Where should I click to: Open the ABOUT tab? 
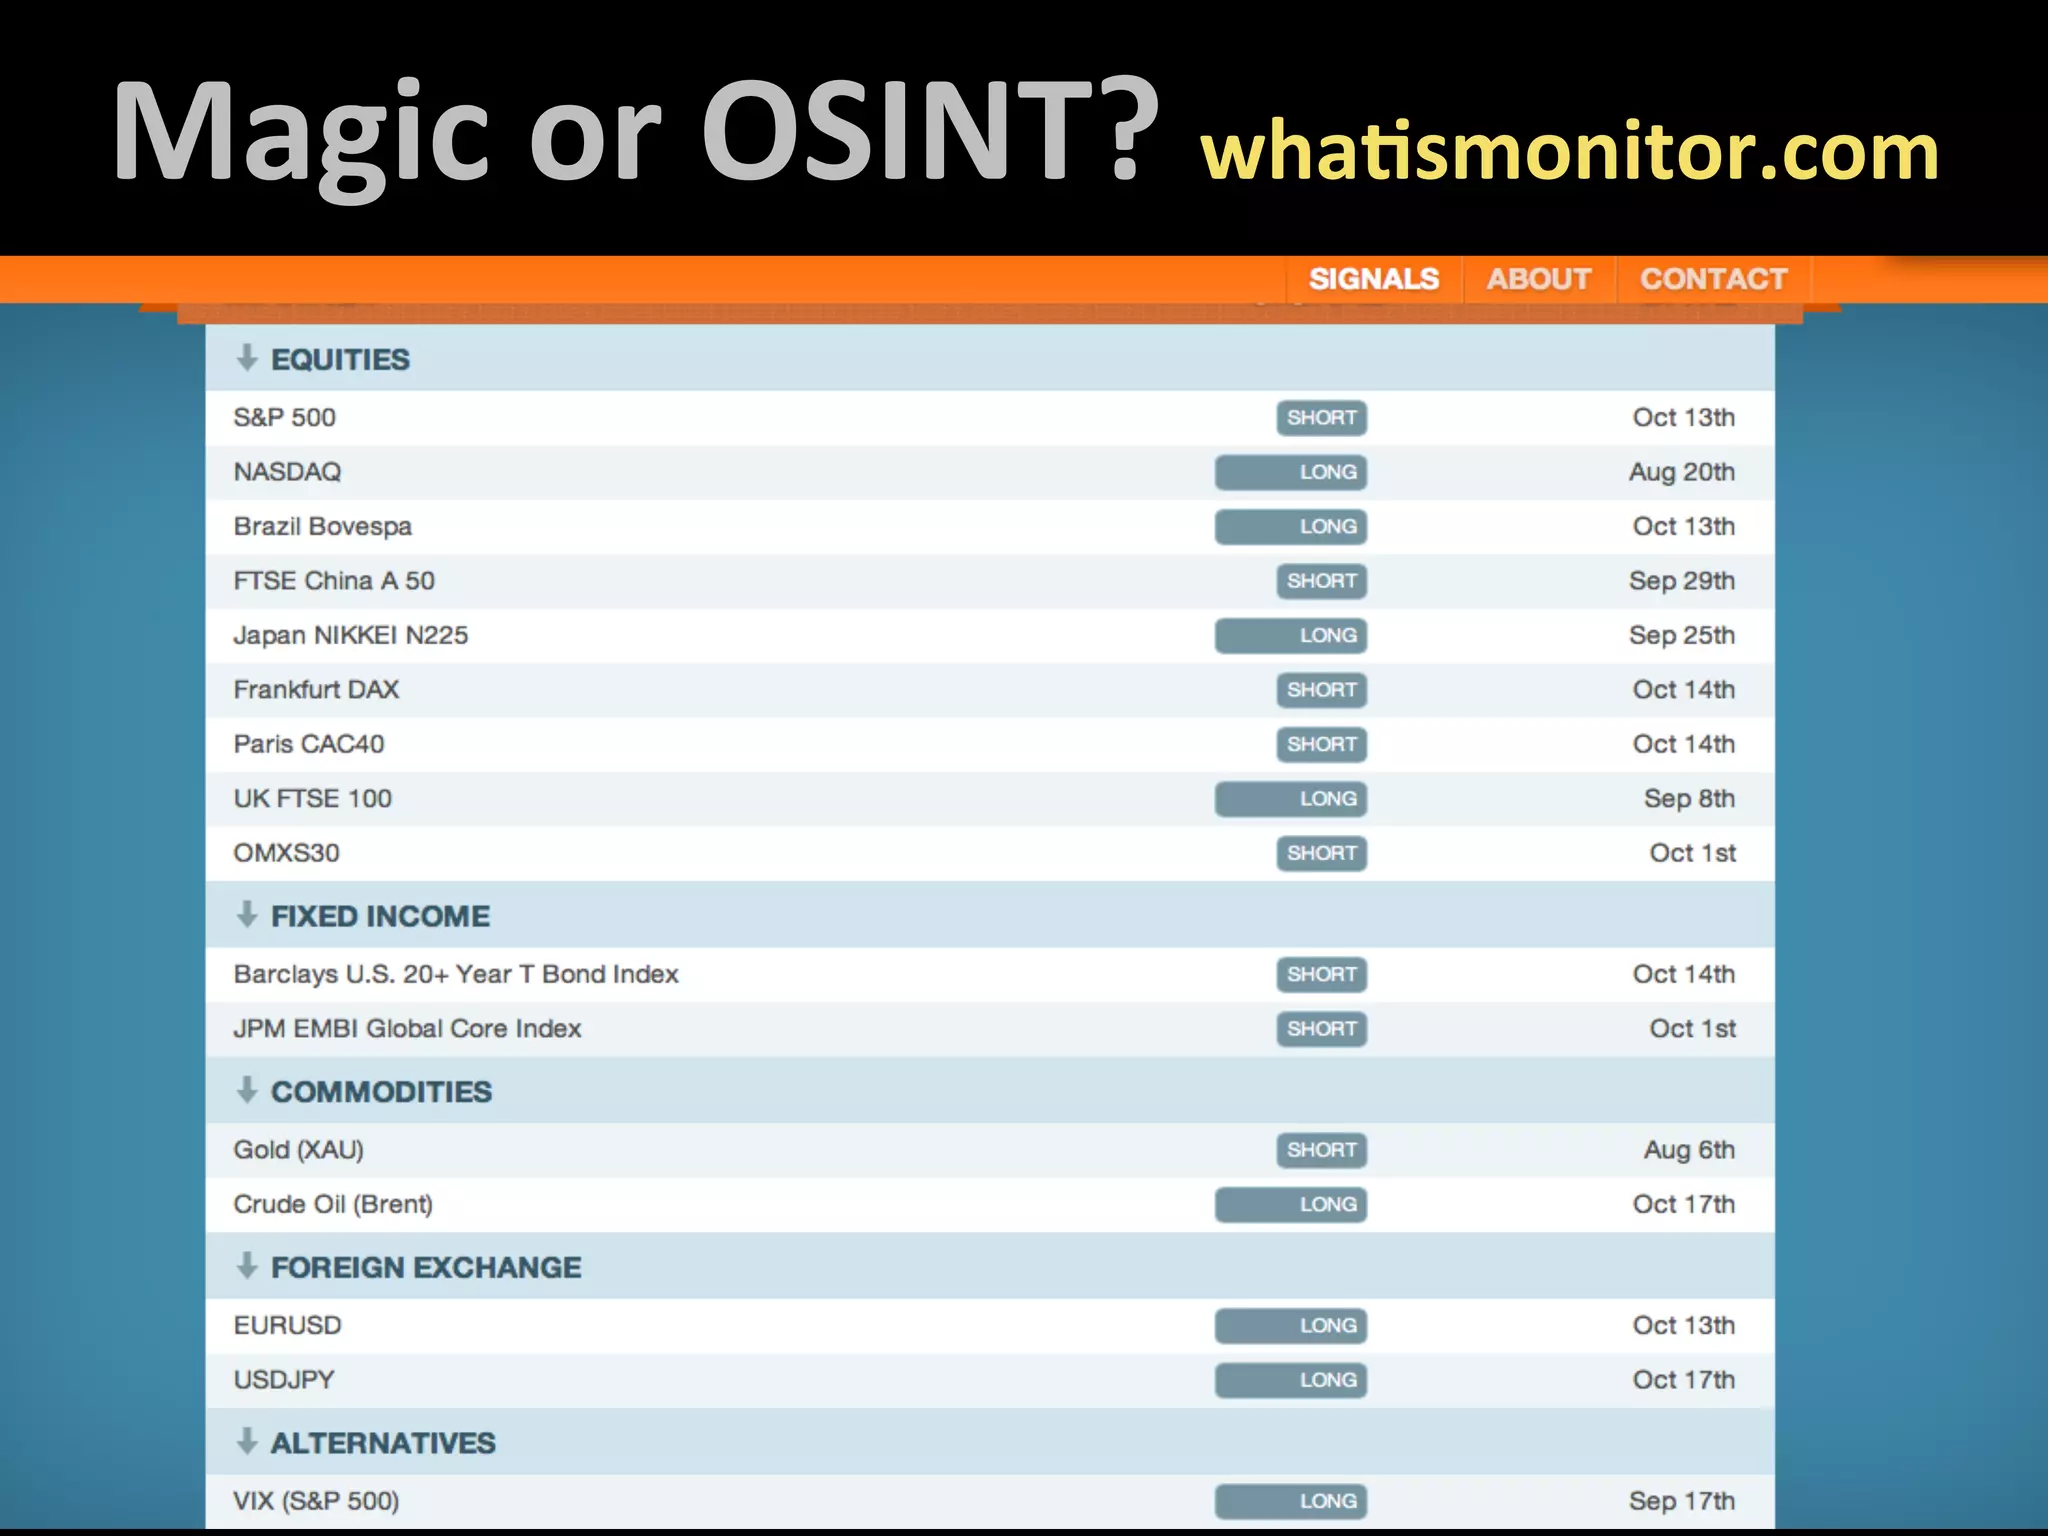coord(1538,279)
